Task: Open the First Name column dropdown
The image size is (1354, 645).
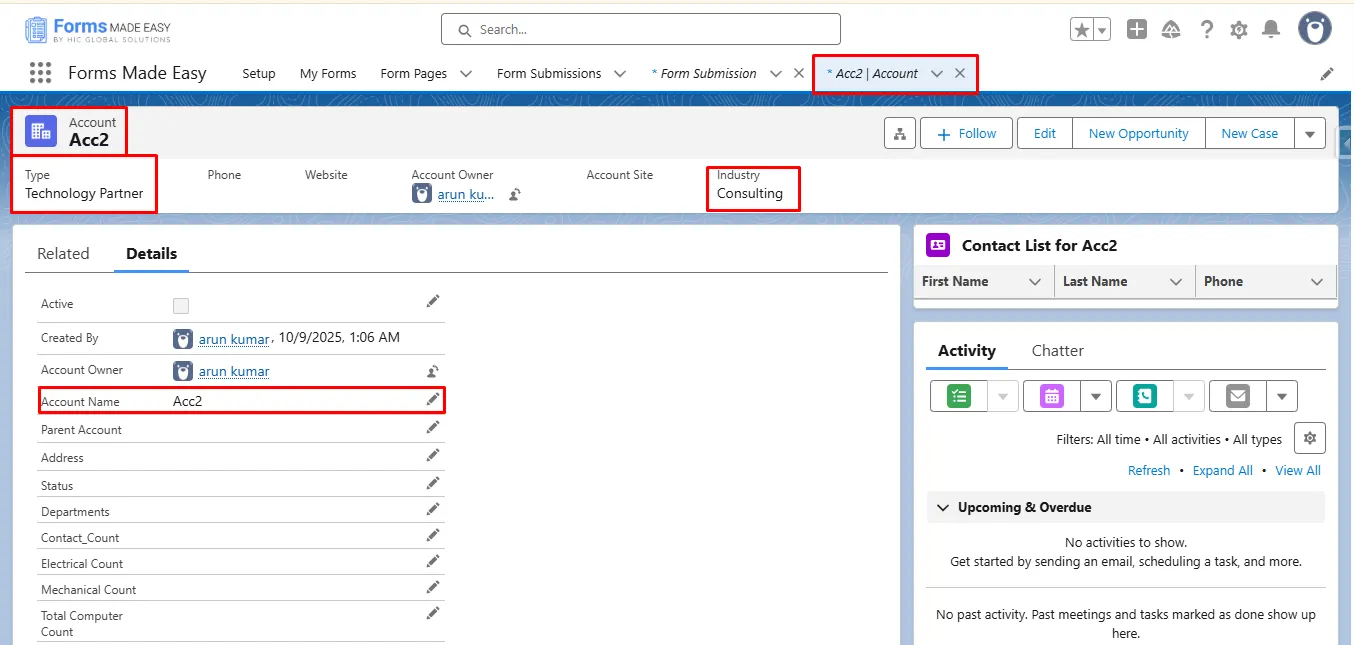Action: click(x=1035, y=282)
